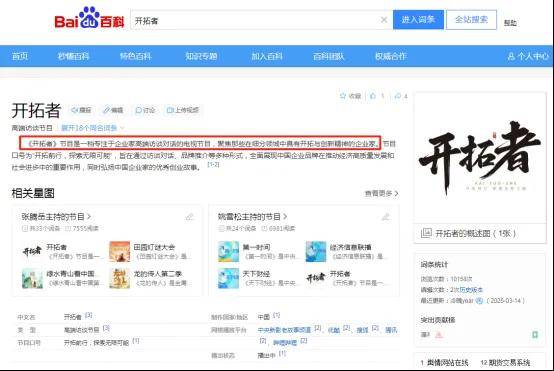Open 张腾岳主持的节目 card heading
This screenshot has width=554, height=371.
pos(56,217)
